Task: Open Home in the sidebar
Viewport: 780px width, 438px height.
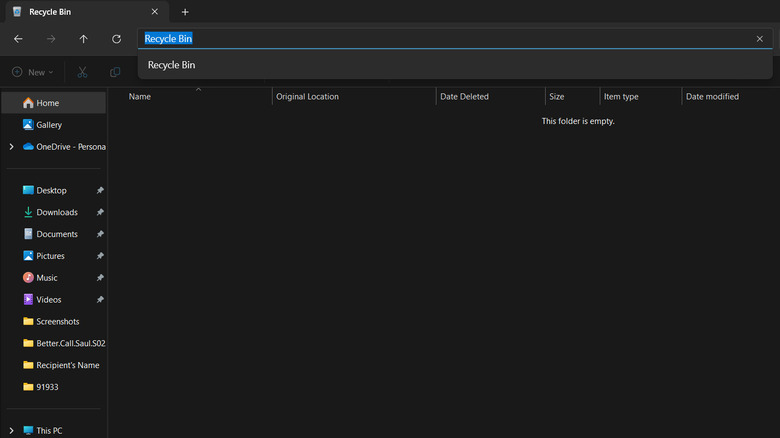Action: click(47, 103)
